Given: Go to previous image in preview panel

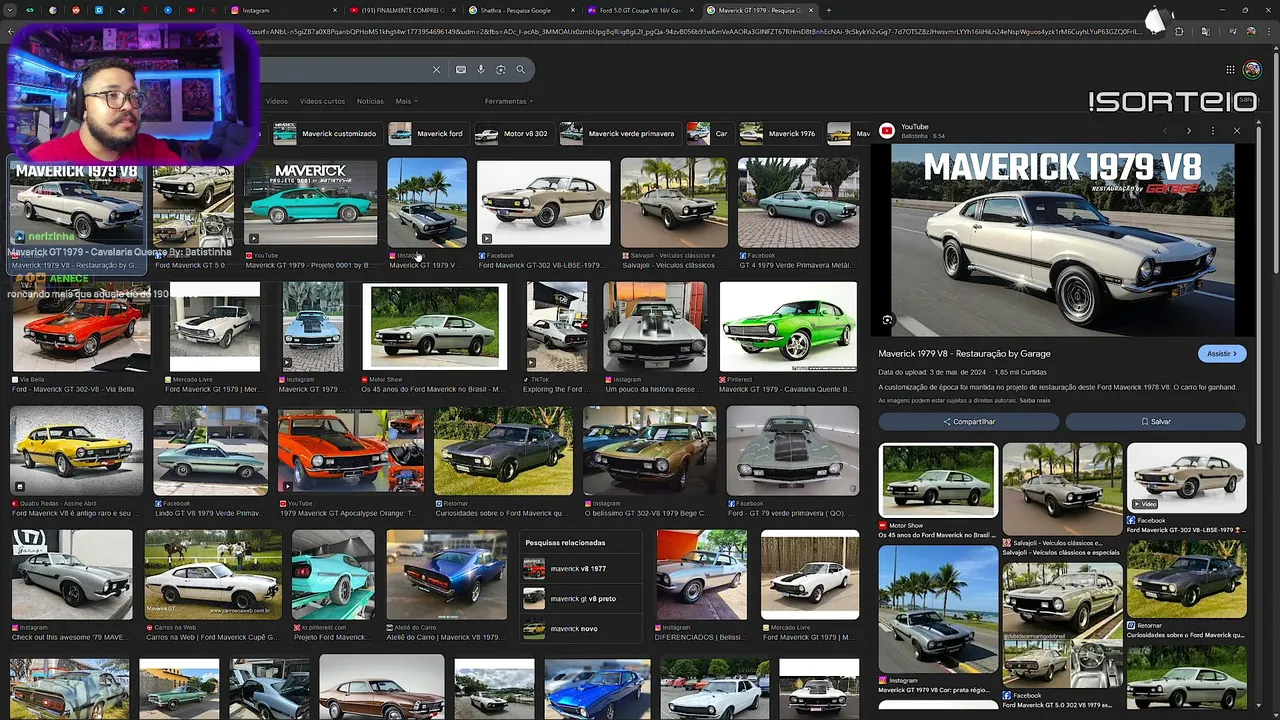Looking at the screenshot, I should click(x=1164, y=131).
